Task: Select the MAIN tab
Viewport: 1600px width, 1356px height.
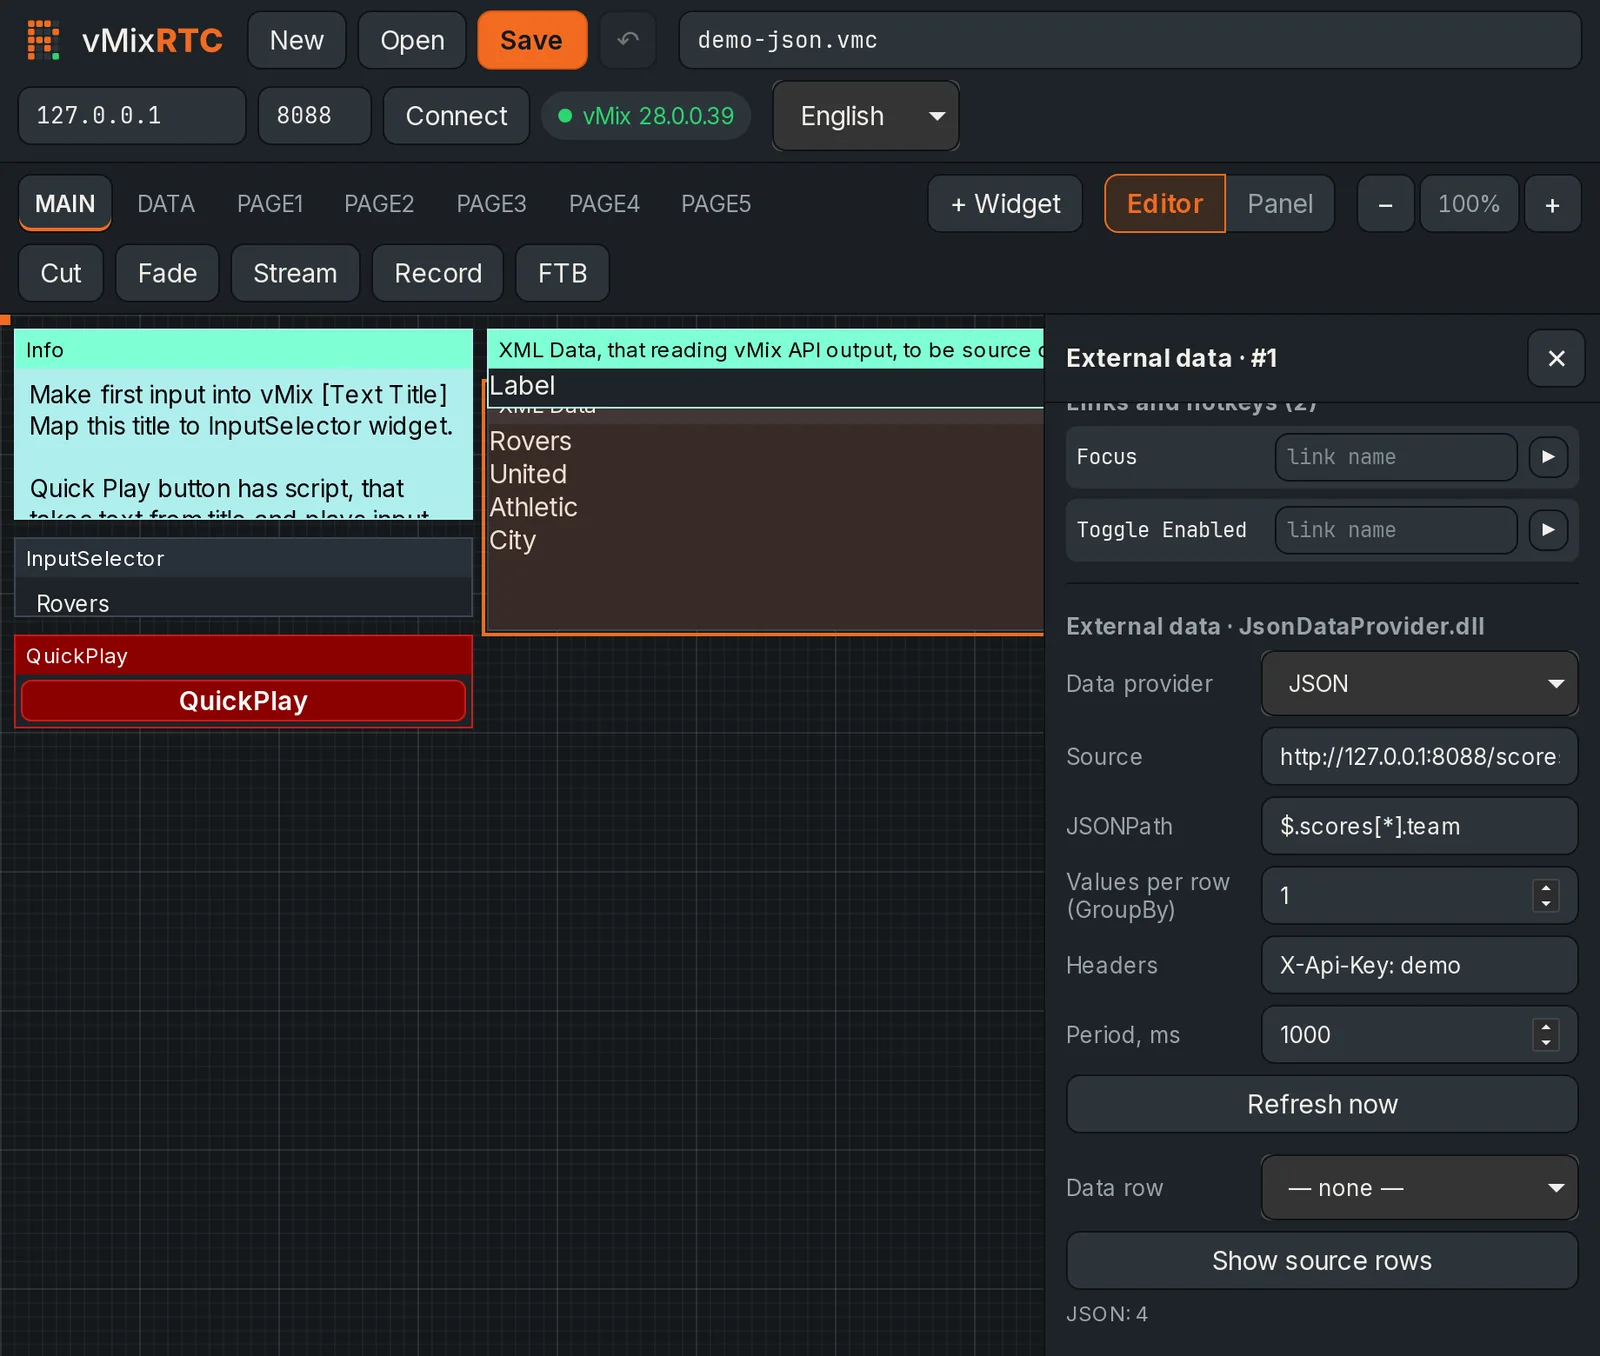Action: [x=65, y=204]
